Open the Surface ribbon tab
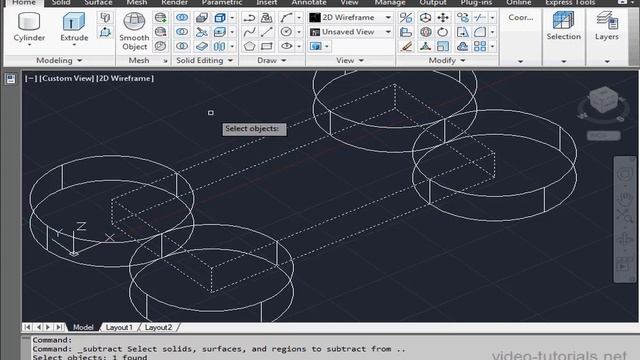Image resolution: width=640 pixels, height=360 pixels. pos(98,3)
